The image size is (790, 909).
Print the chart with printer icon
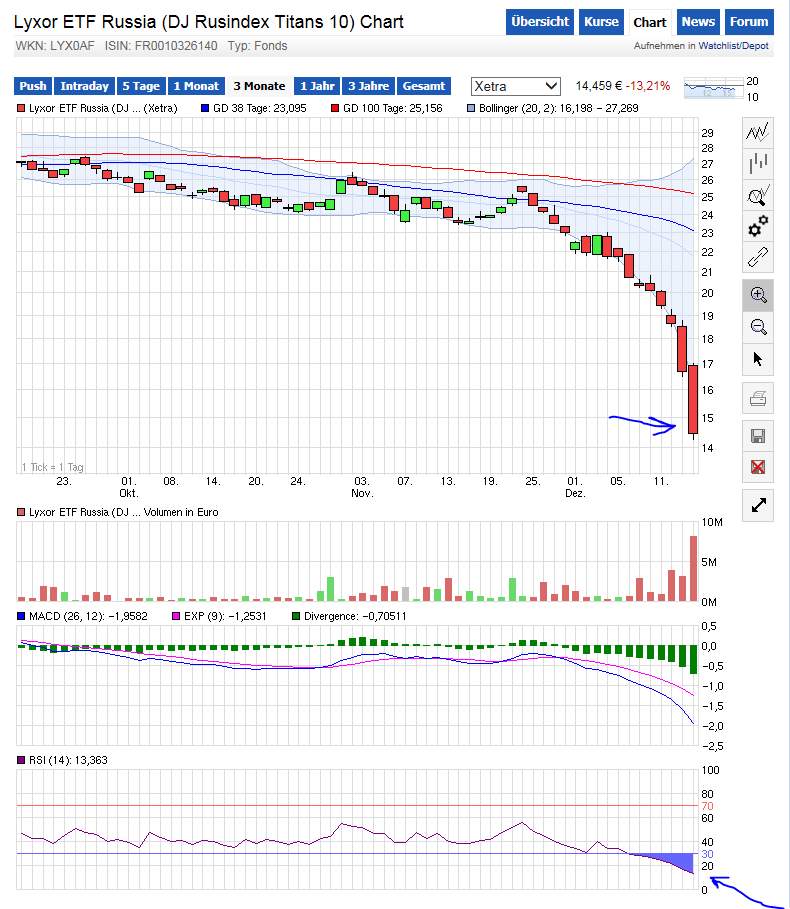point(758,398)
